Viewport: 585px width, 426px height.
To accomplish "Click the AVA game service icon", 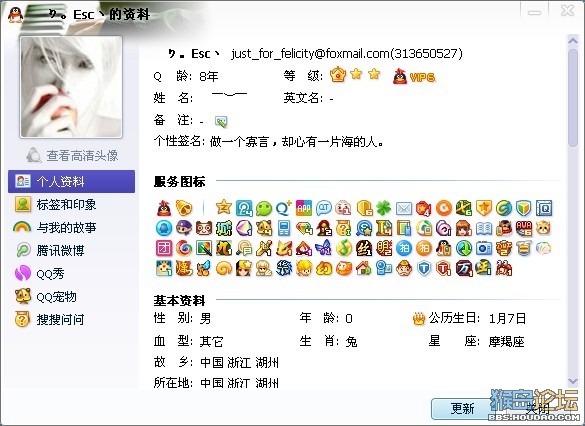I will point(523,228).
